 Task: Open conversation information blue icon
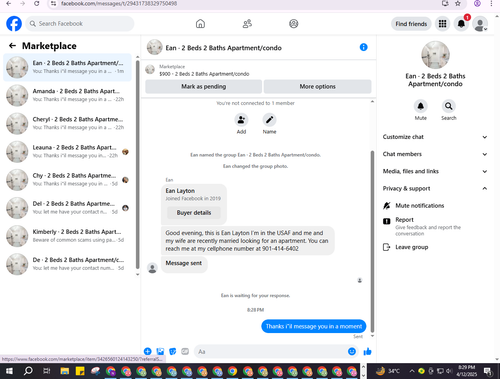tap(363, 47)
